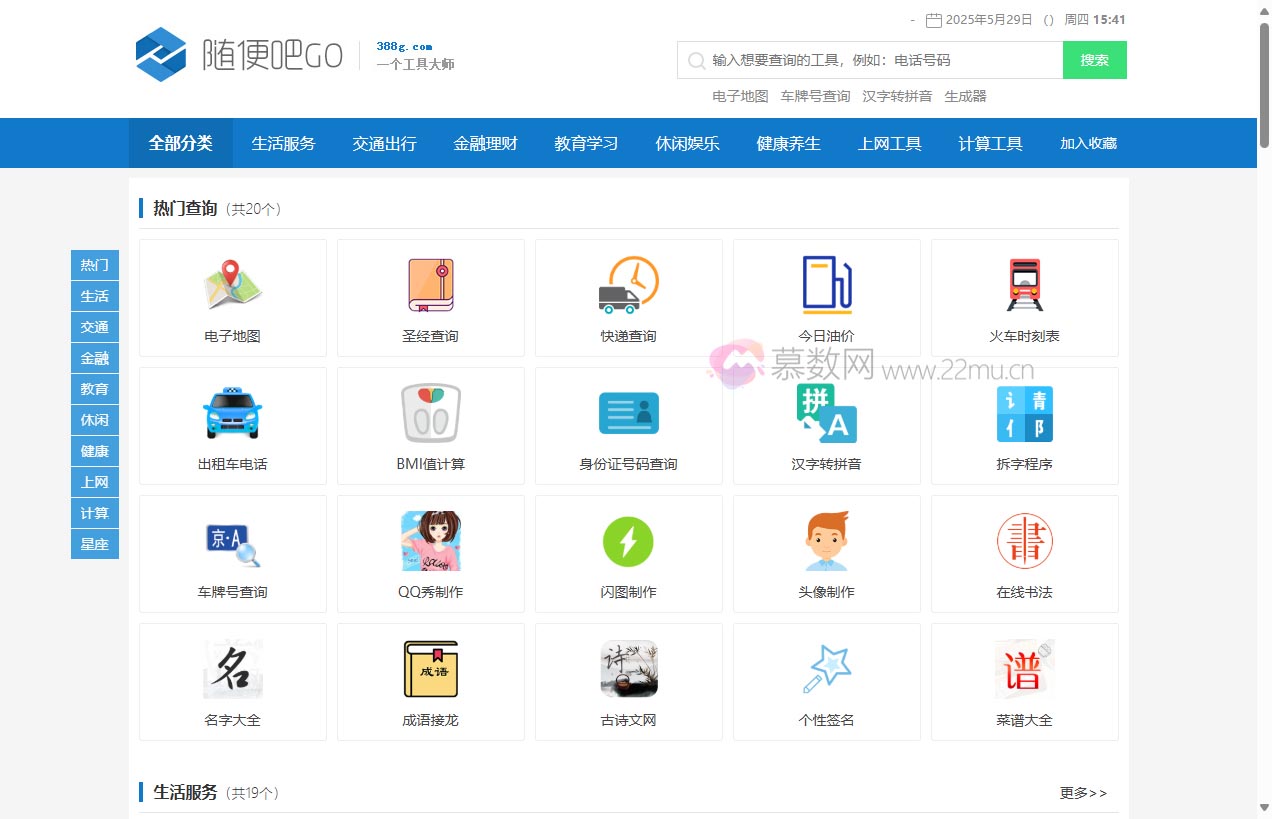Switch to the 健康养生 category tab
The height and width of the screenshot is (819, 1272).
[x=788, y=143]
